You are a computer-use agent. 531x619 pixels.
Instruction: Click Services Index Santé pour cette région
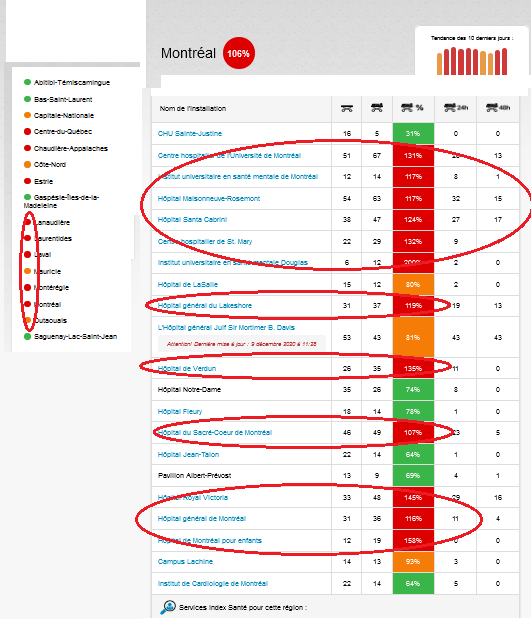tap(243, 608)
